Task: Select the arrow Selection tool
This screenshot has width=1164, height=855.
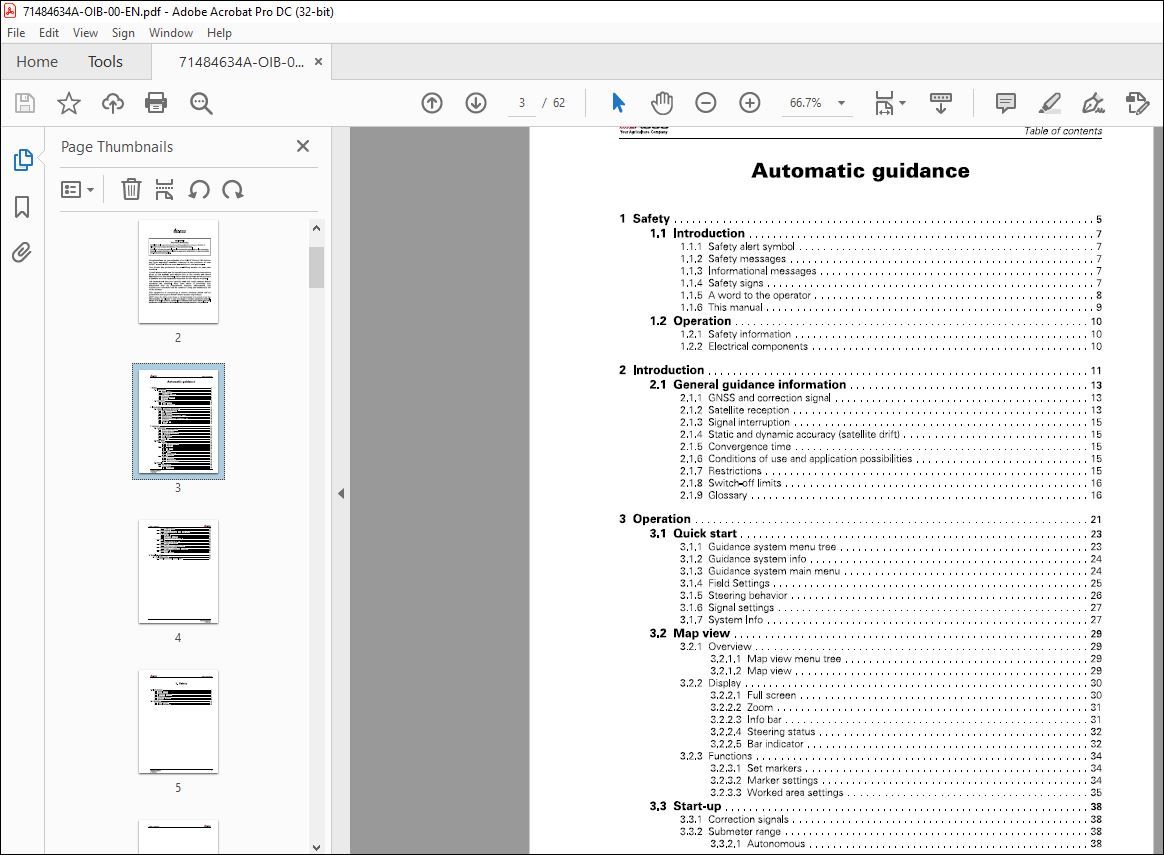Action: [x=618, y=102]
